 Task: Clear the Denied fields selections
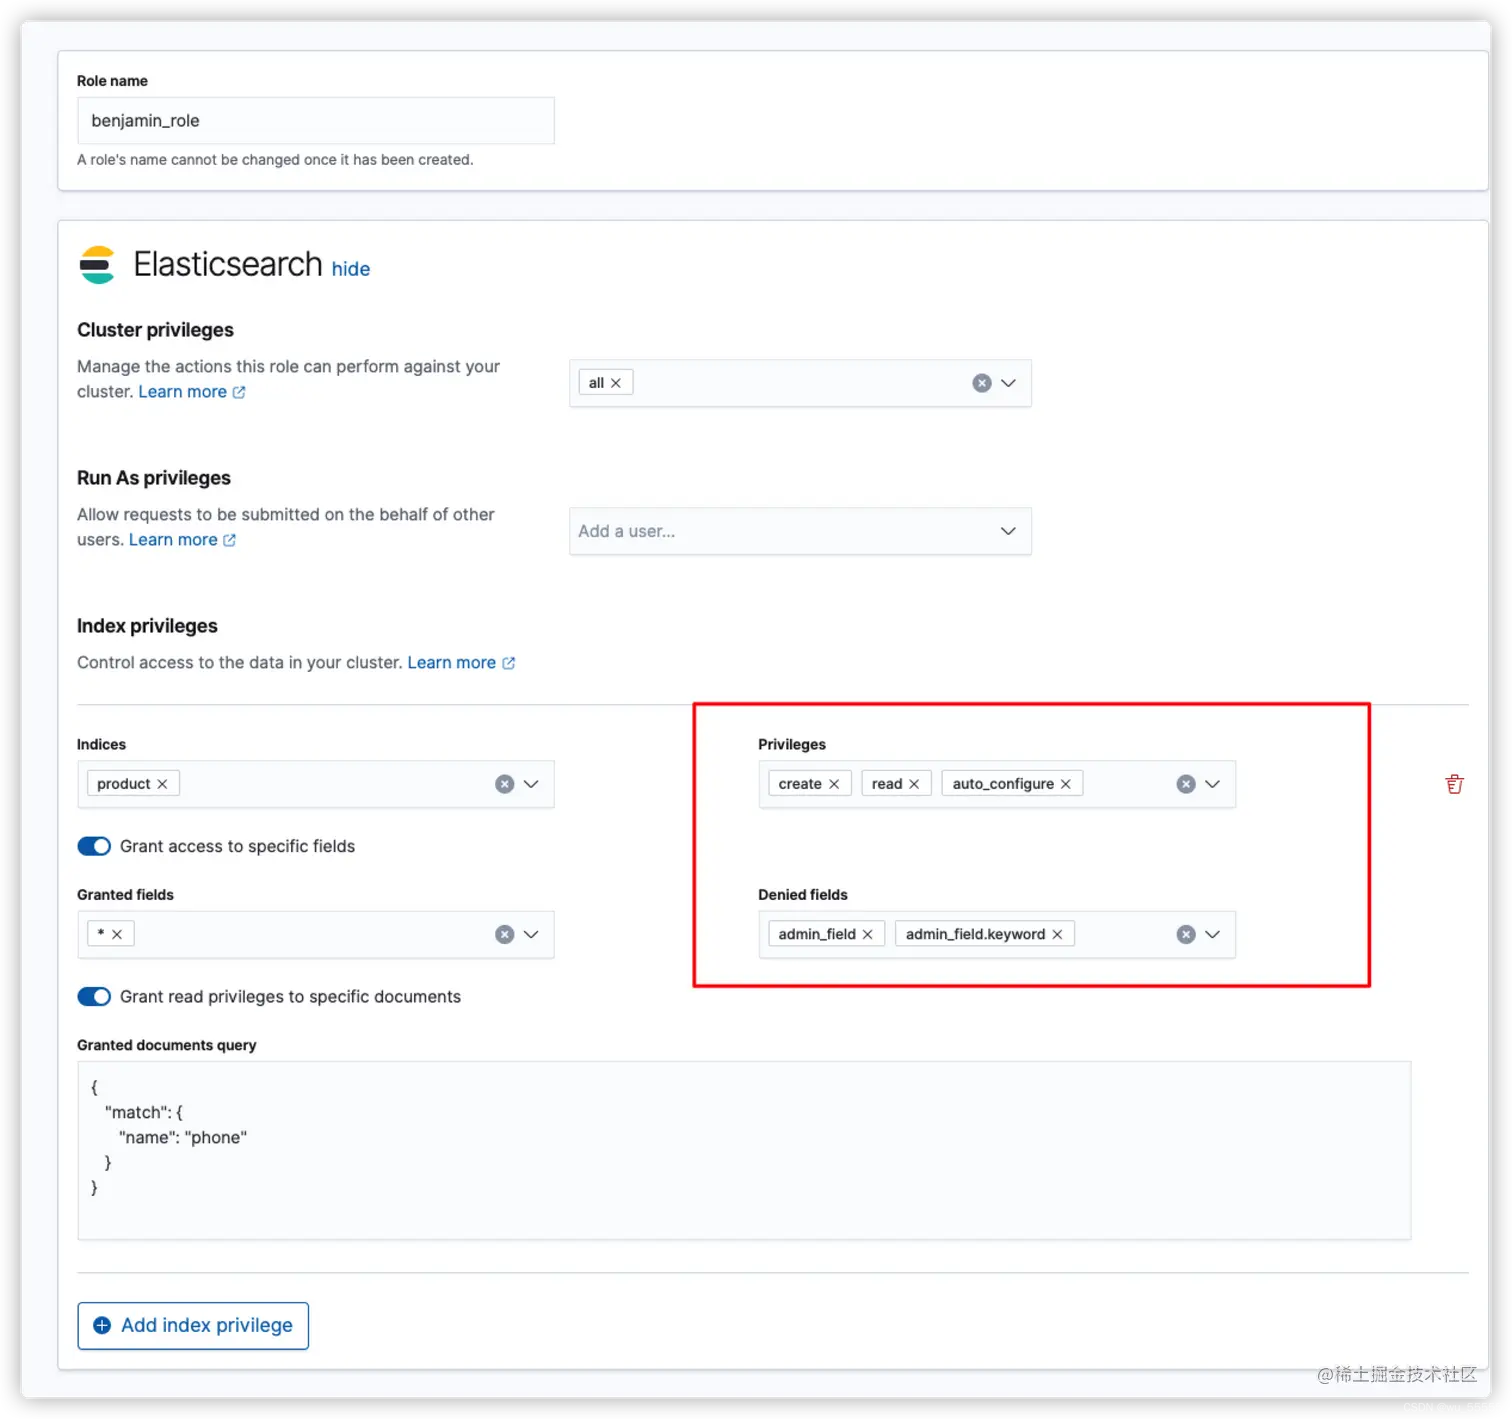(1186, 934)
